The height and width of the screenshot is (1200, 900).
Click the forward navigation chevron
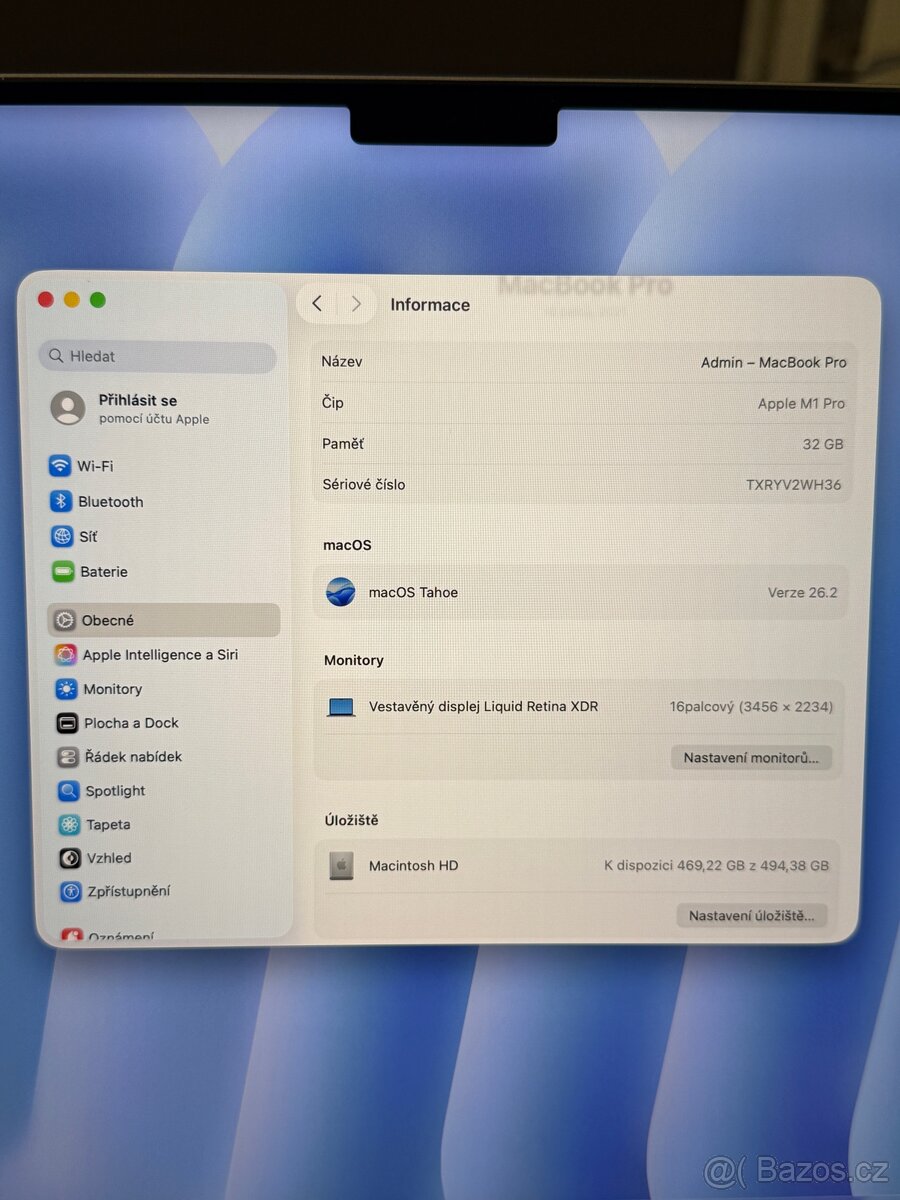point(356,303)
